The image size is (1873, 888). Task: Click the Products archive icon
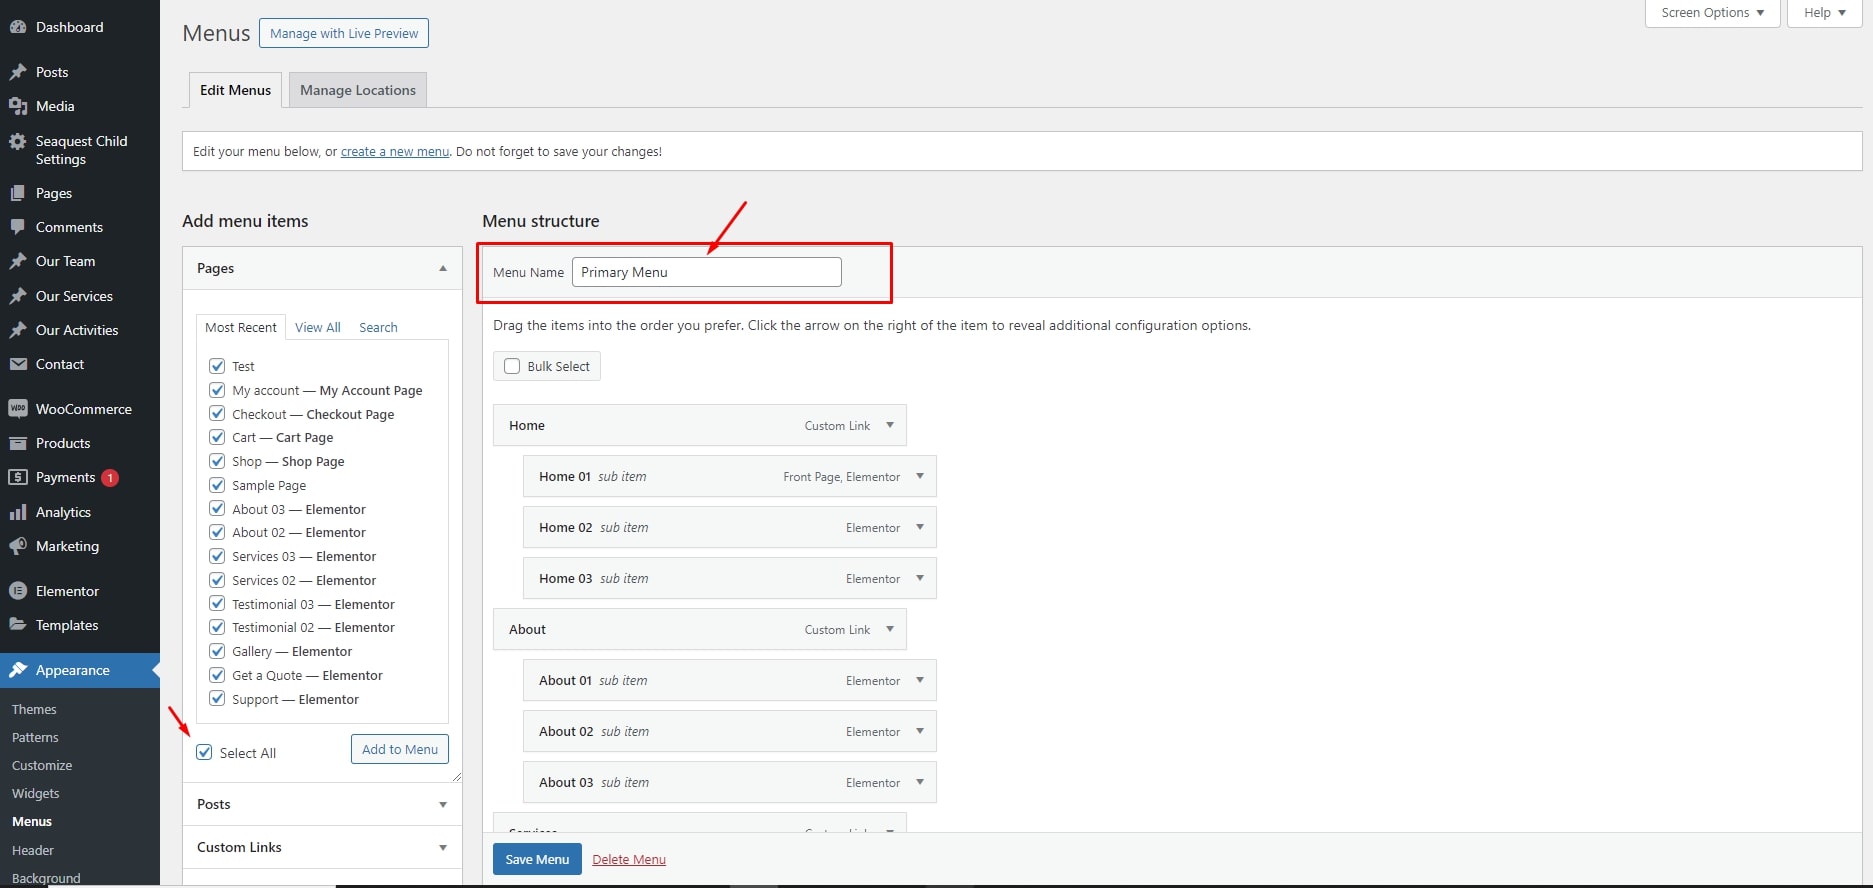18,443
